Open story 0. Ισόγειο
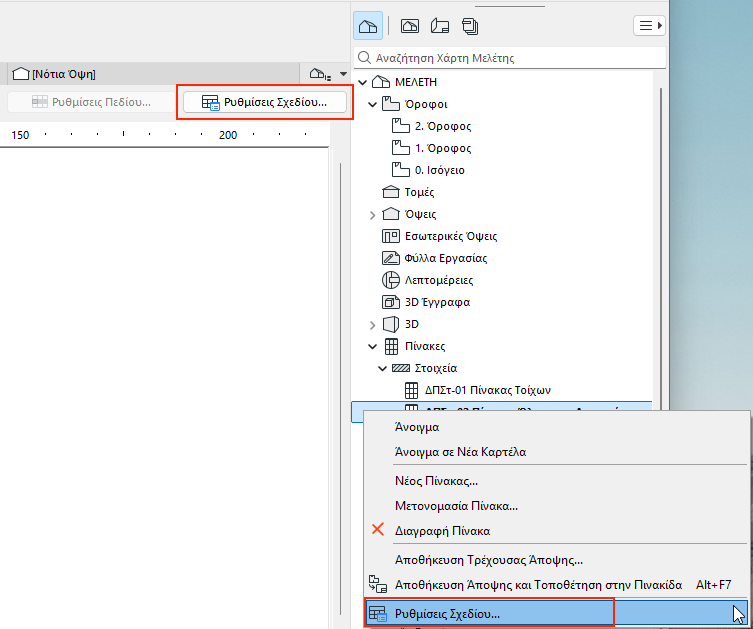 tap(439, 170)
